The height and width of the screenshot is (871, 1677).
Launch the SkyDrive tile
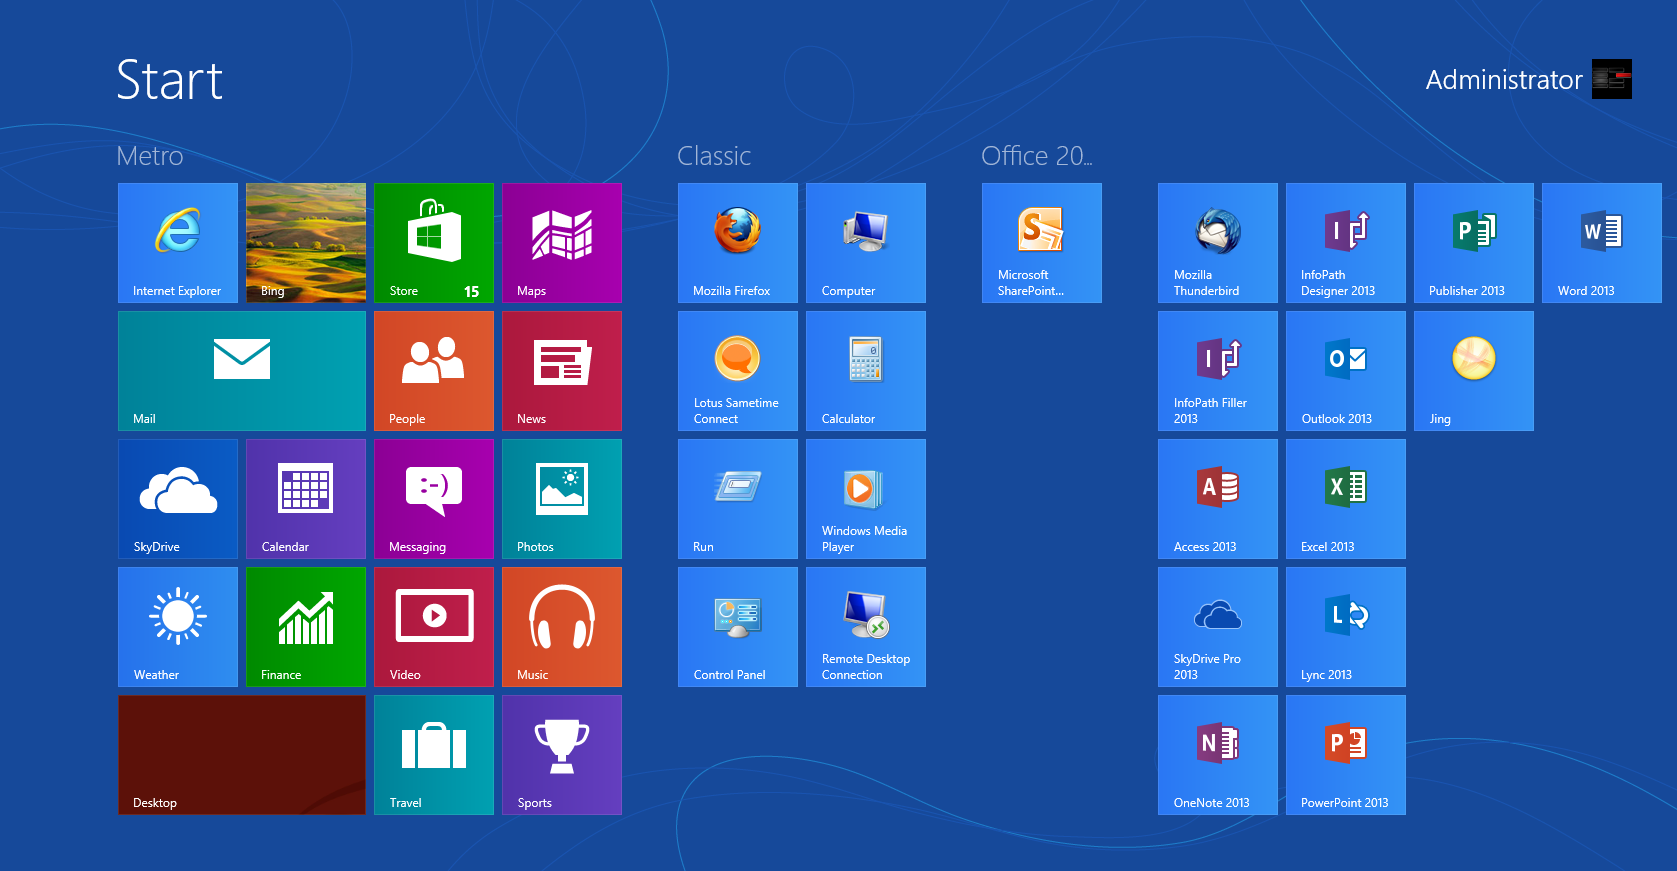point(178,499)
